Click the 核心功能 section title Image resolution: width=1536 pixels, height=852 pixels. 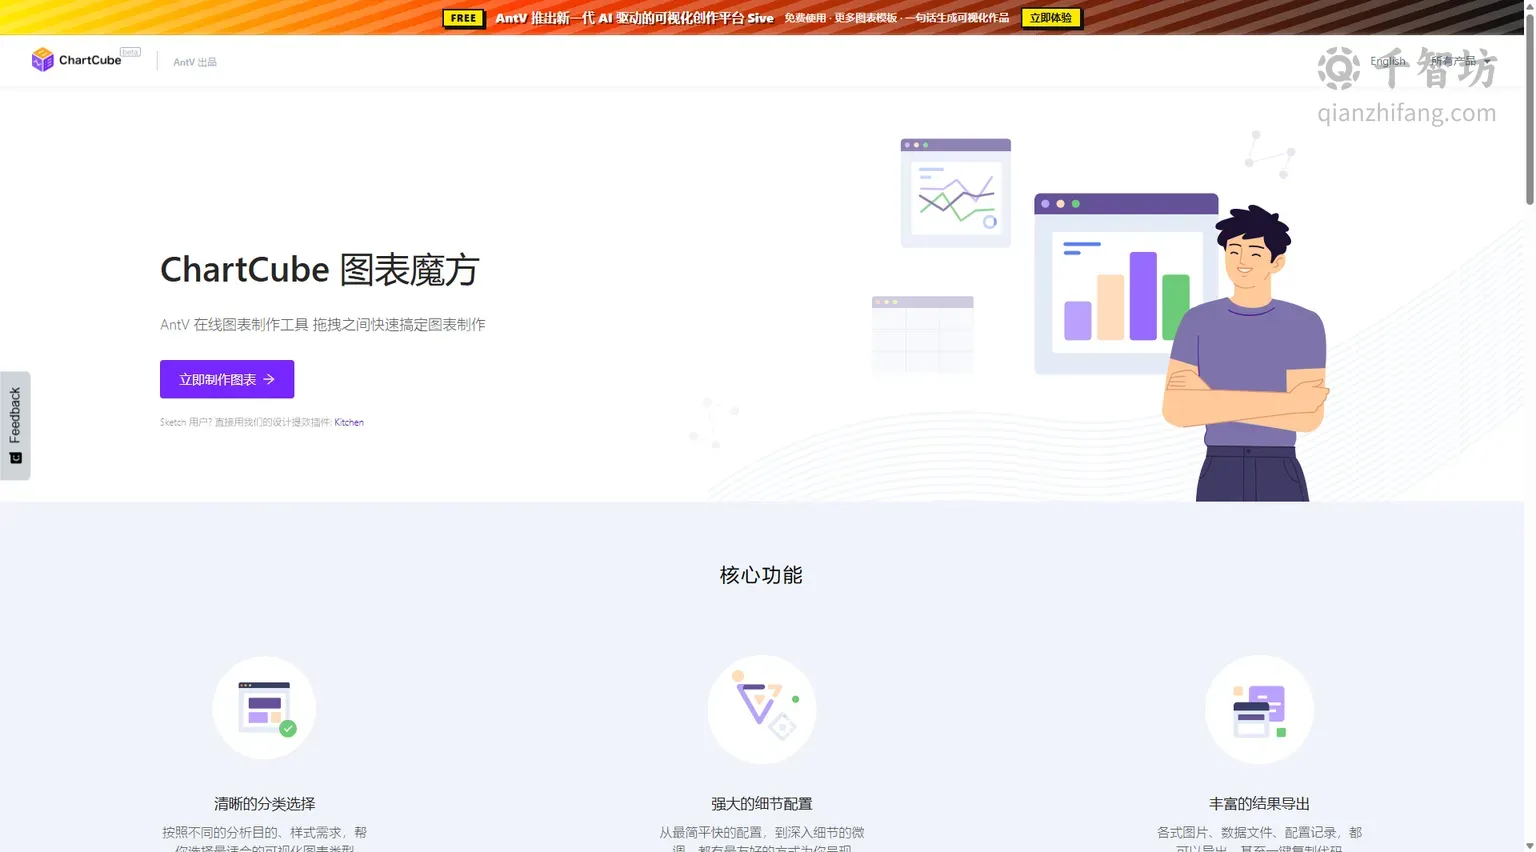click(x=761, y=575)
